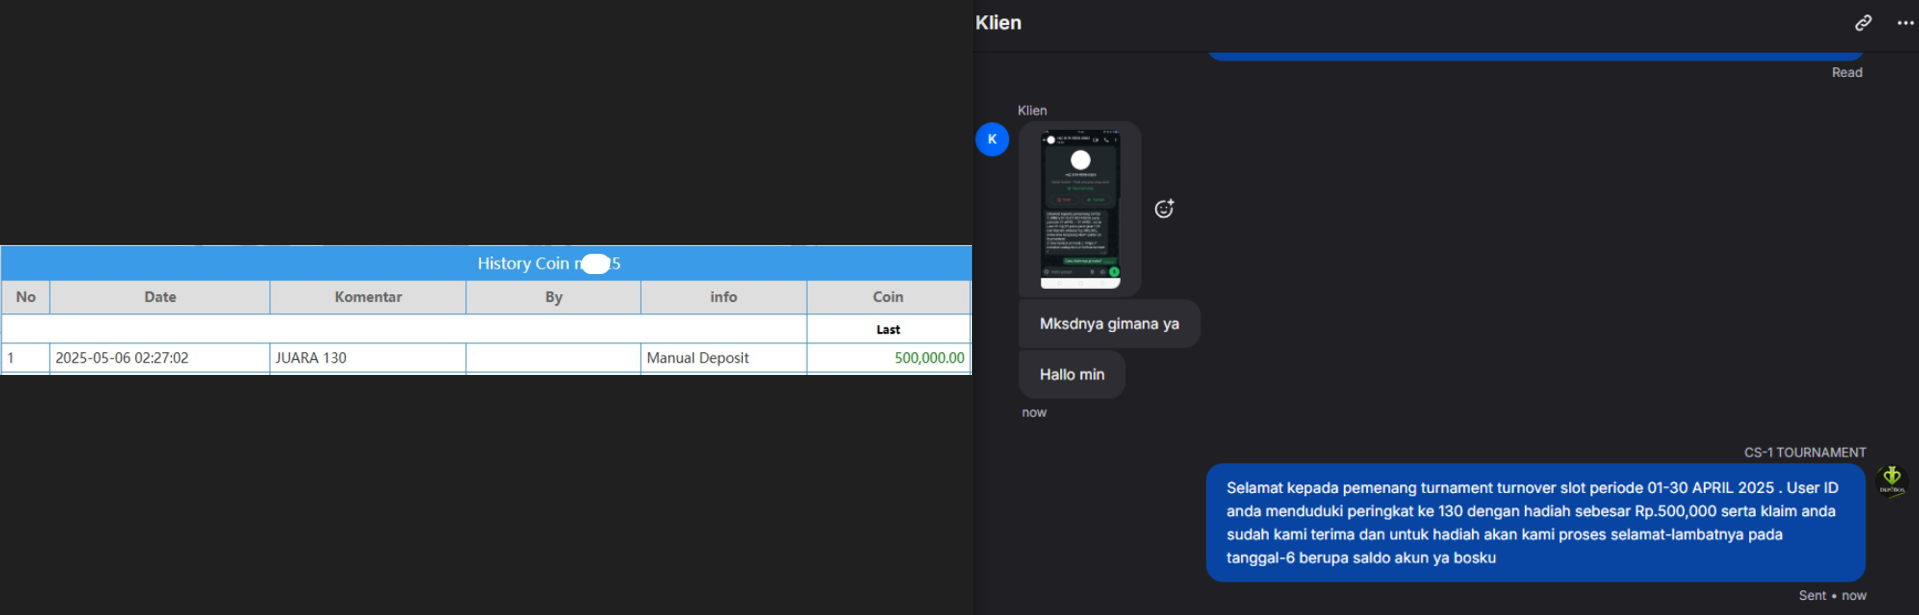
Task: Sort by the Komentar column header
Action: pos(368,297)
